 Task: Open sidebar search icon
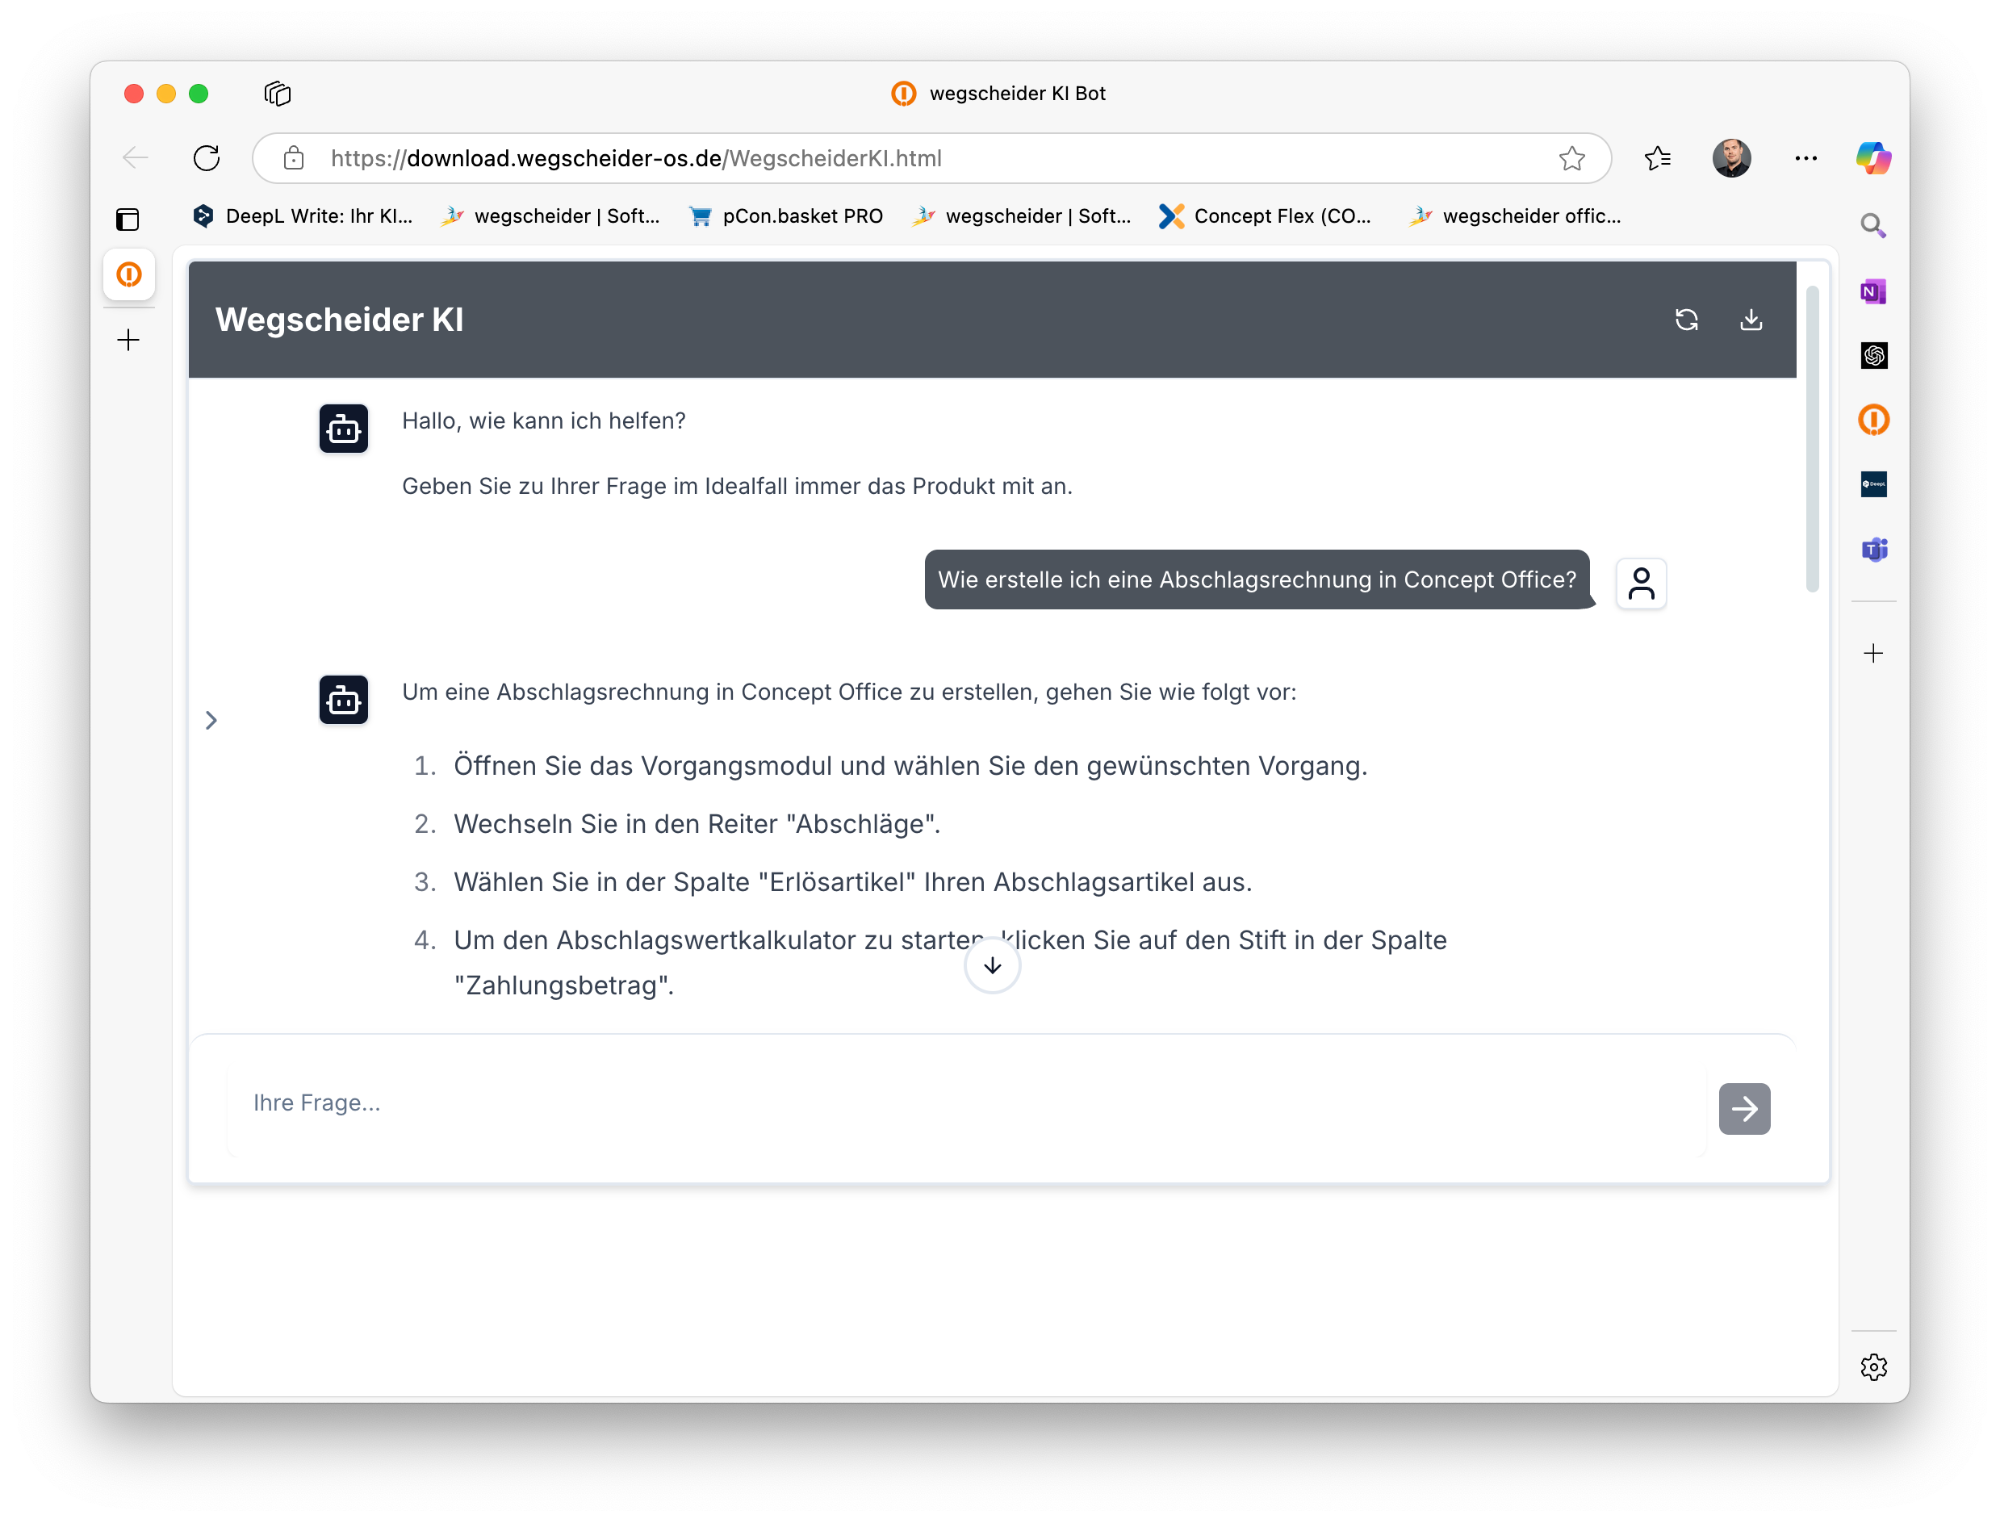coord(1873,226)
